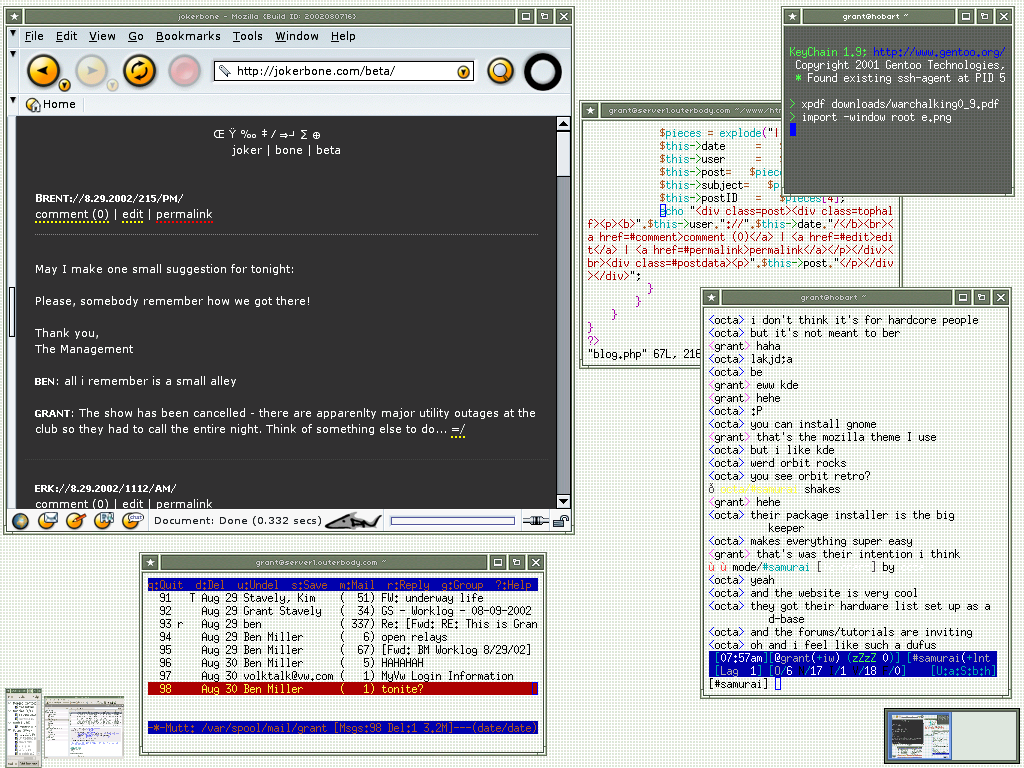Click the sidebar grippy handle at left edge

coord(12,312)
